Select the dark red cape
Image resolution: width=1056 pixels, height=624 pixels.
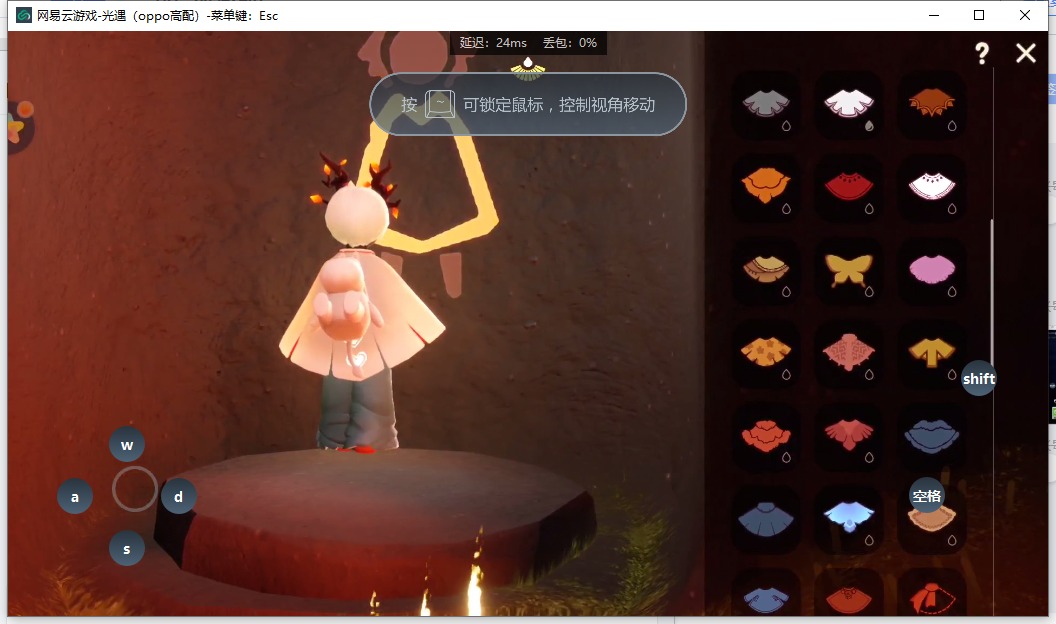(x=849, y=186)
